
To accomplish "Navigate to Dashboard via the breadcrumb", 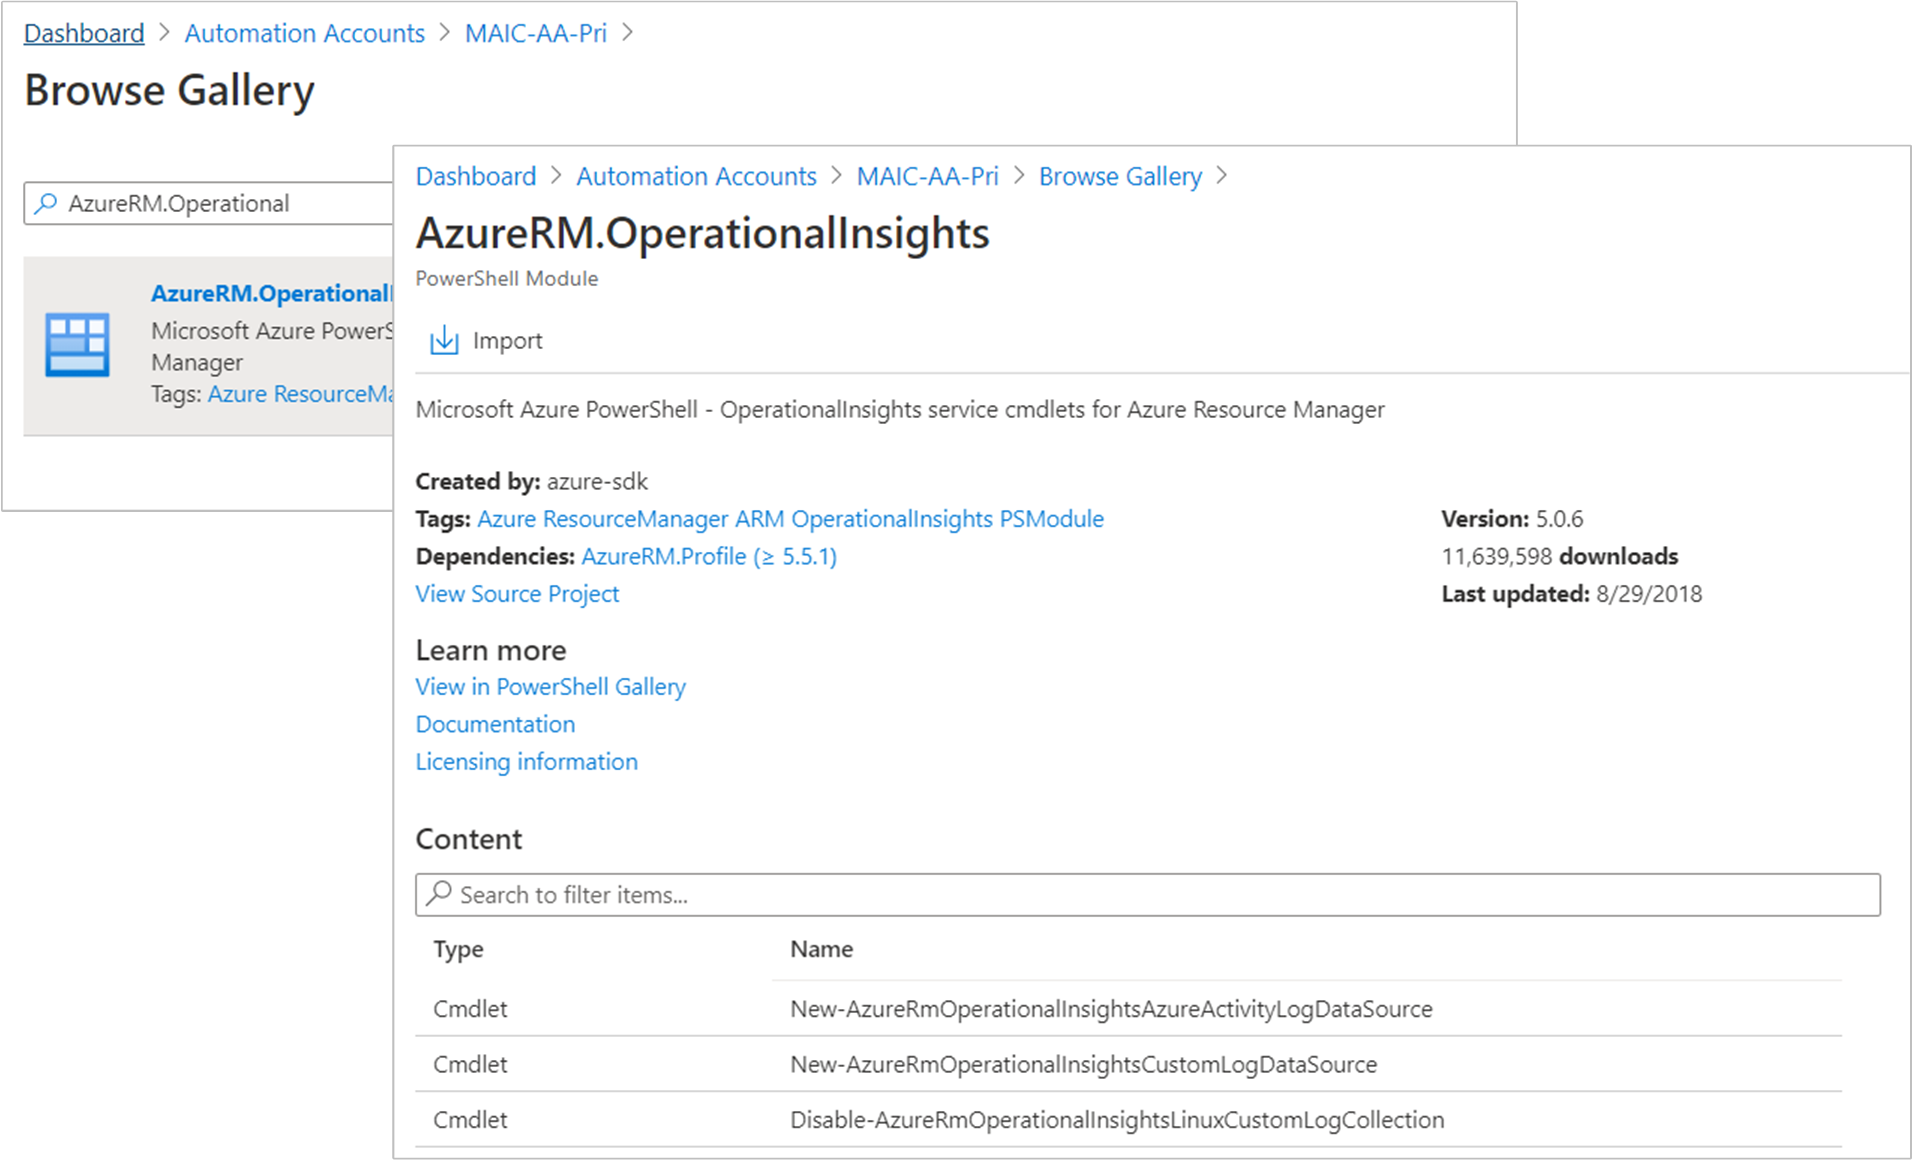I will (x=475, y=176).
